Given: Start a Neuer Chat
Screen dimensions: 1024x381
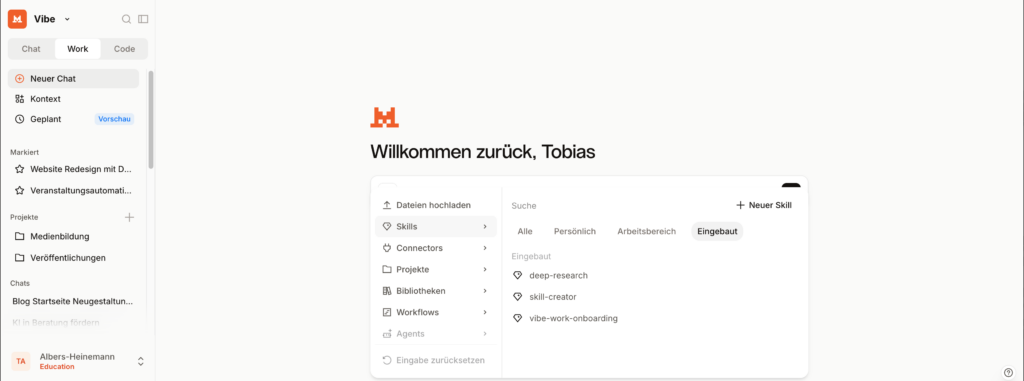Looking at the screenshot, I should point(73,78).
